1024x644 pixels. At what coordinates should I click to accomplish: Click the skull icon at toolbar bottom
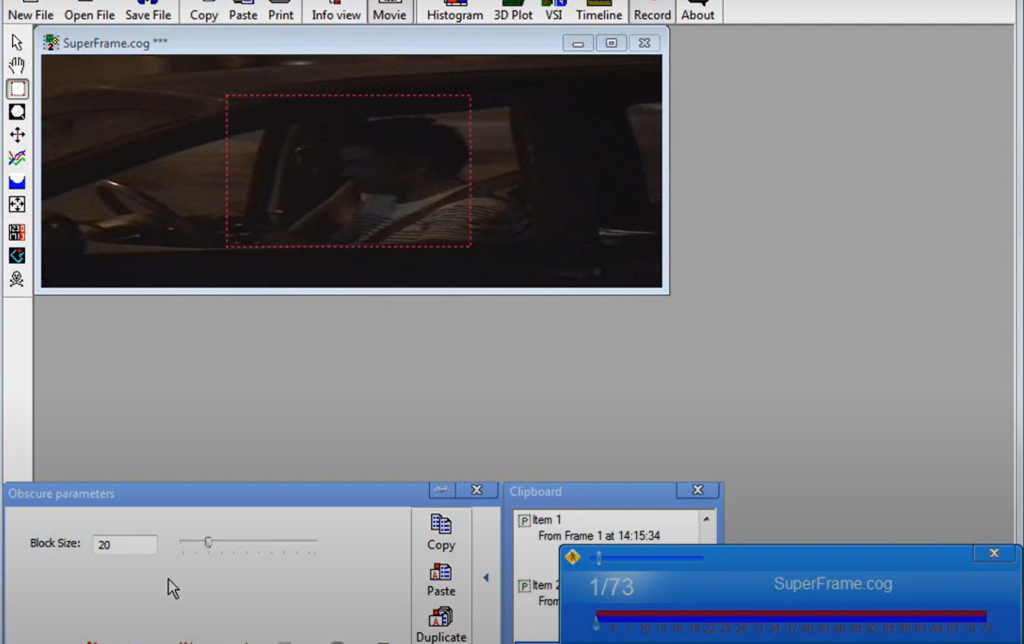(16, 280)
